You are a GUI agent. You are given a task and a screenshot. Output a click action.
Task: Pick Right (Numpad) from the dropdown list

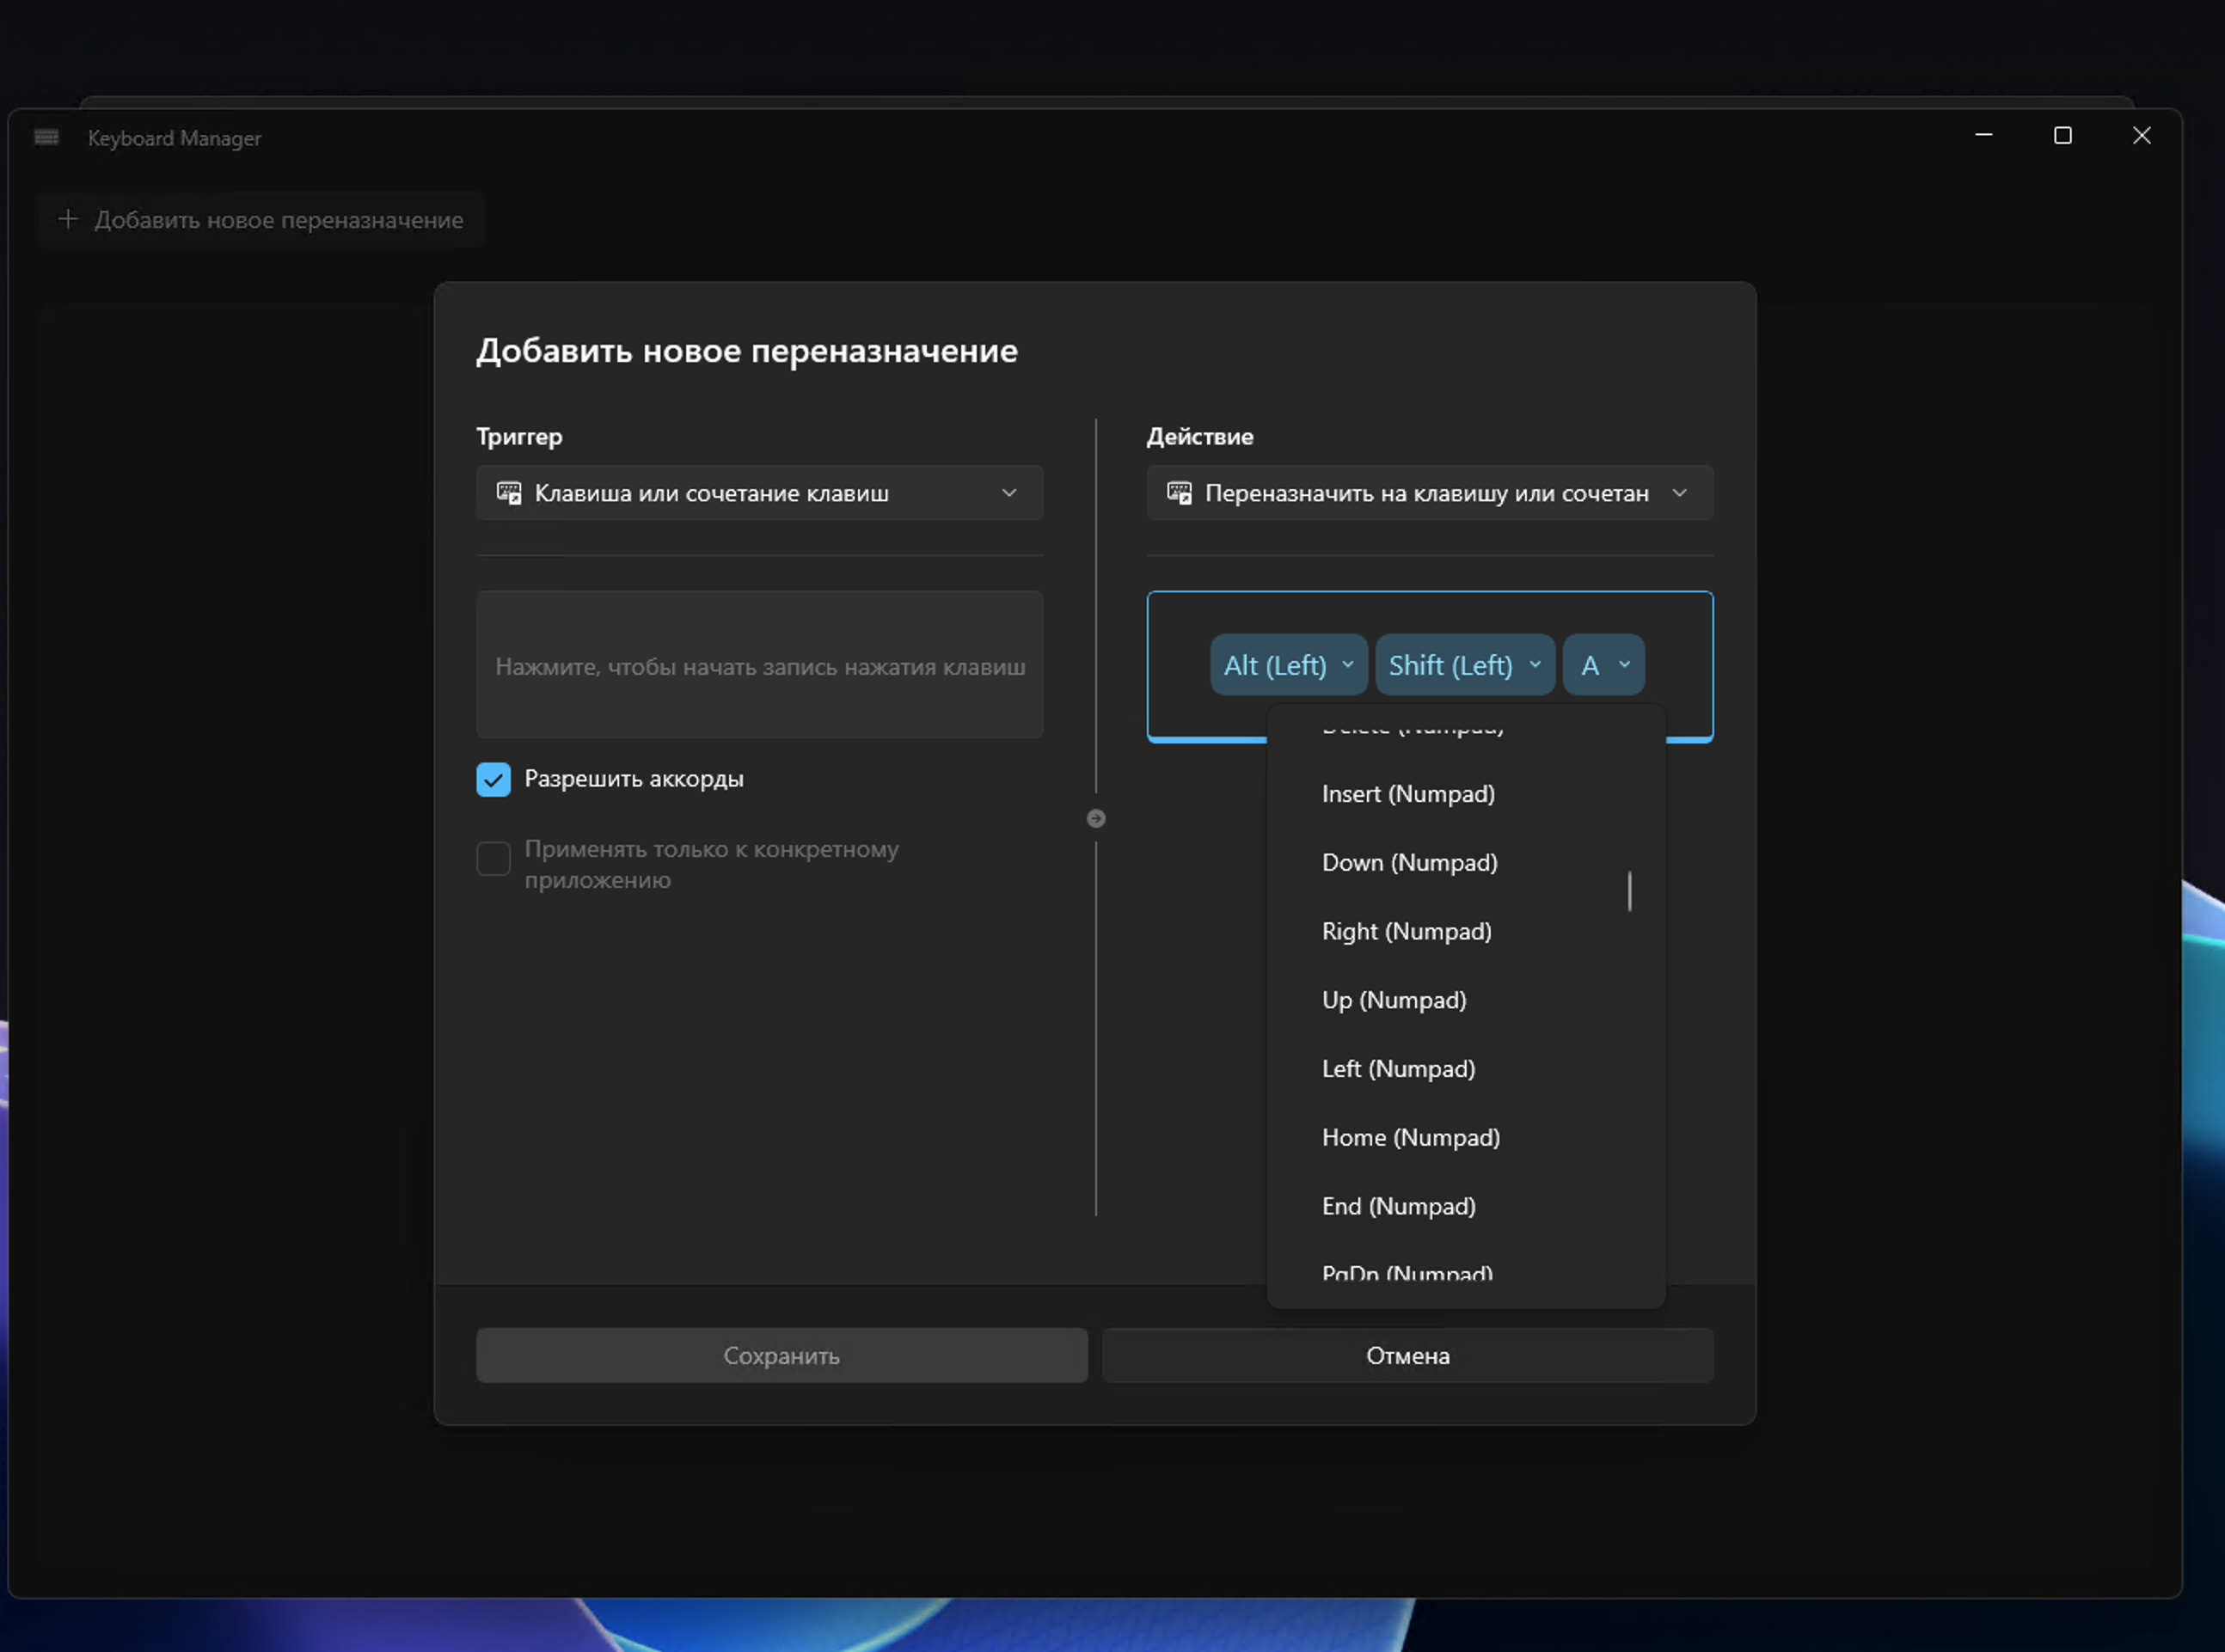[1406, 932]
